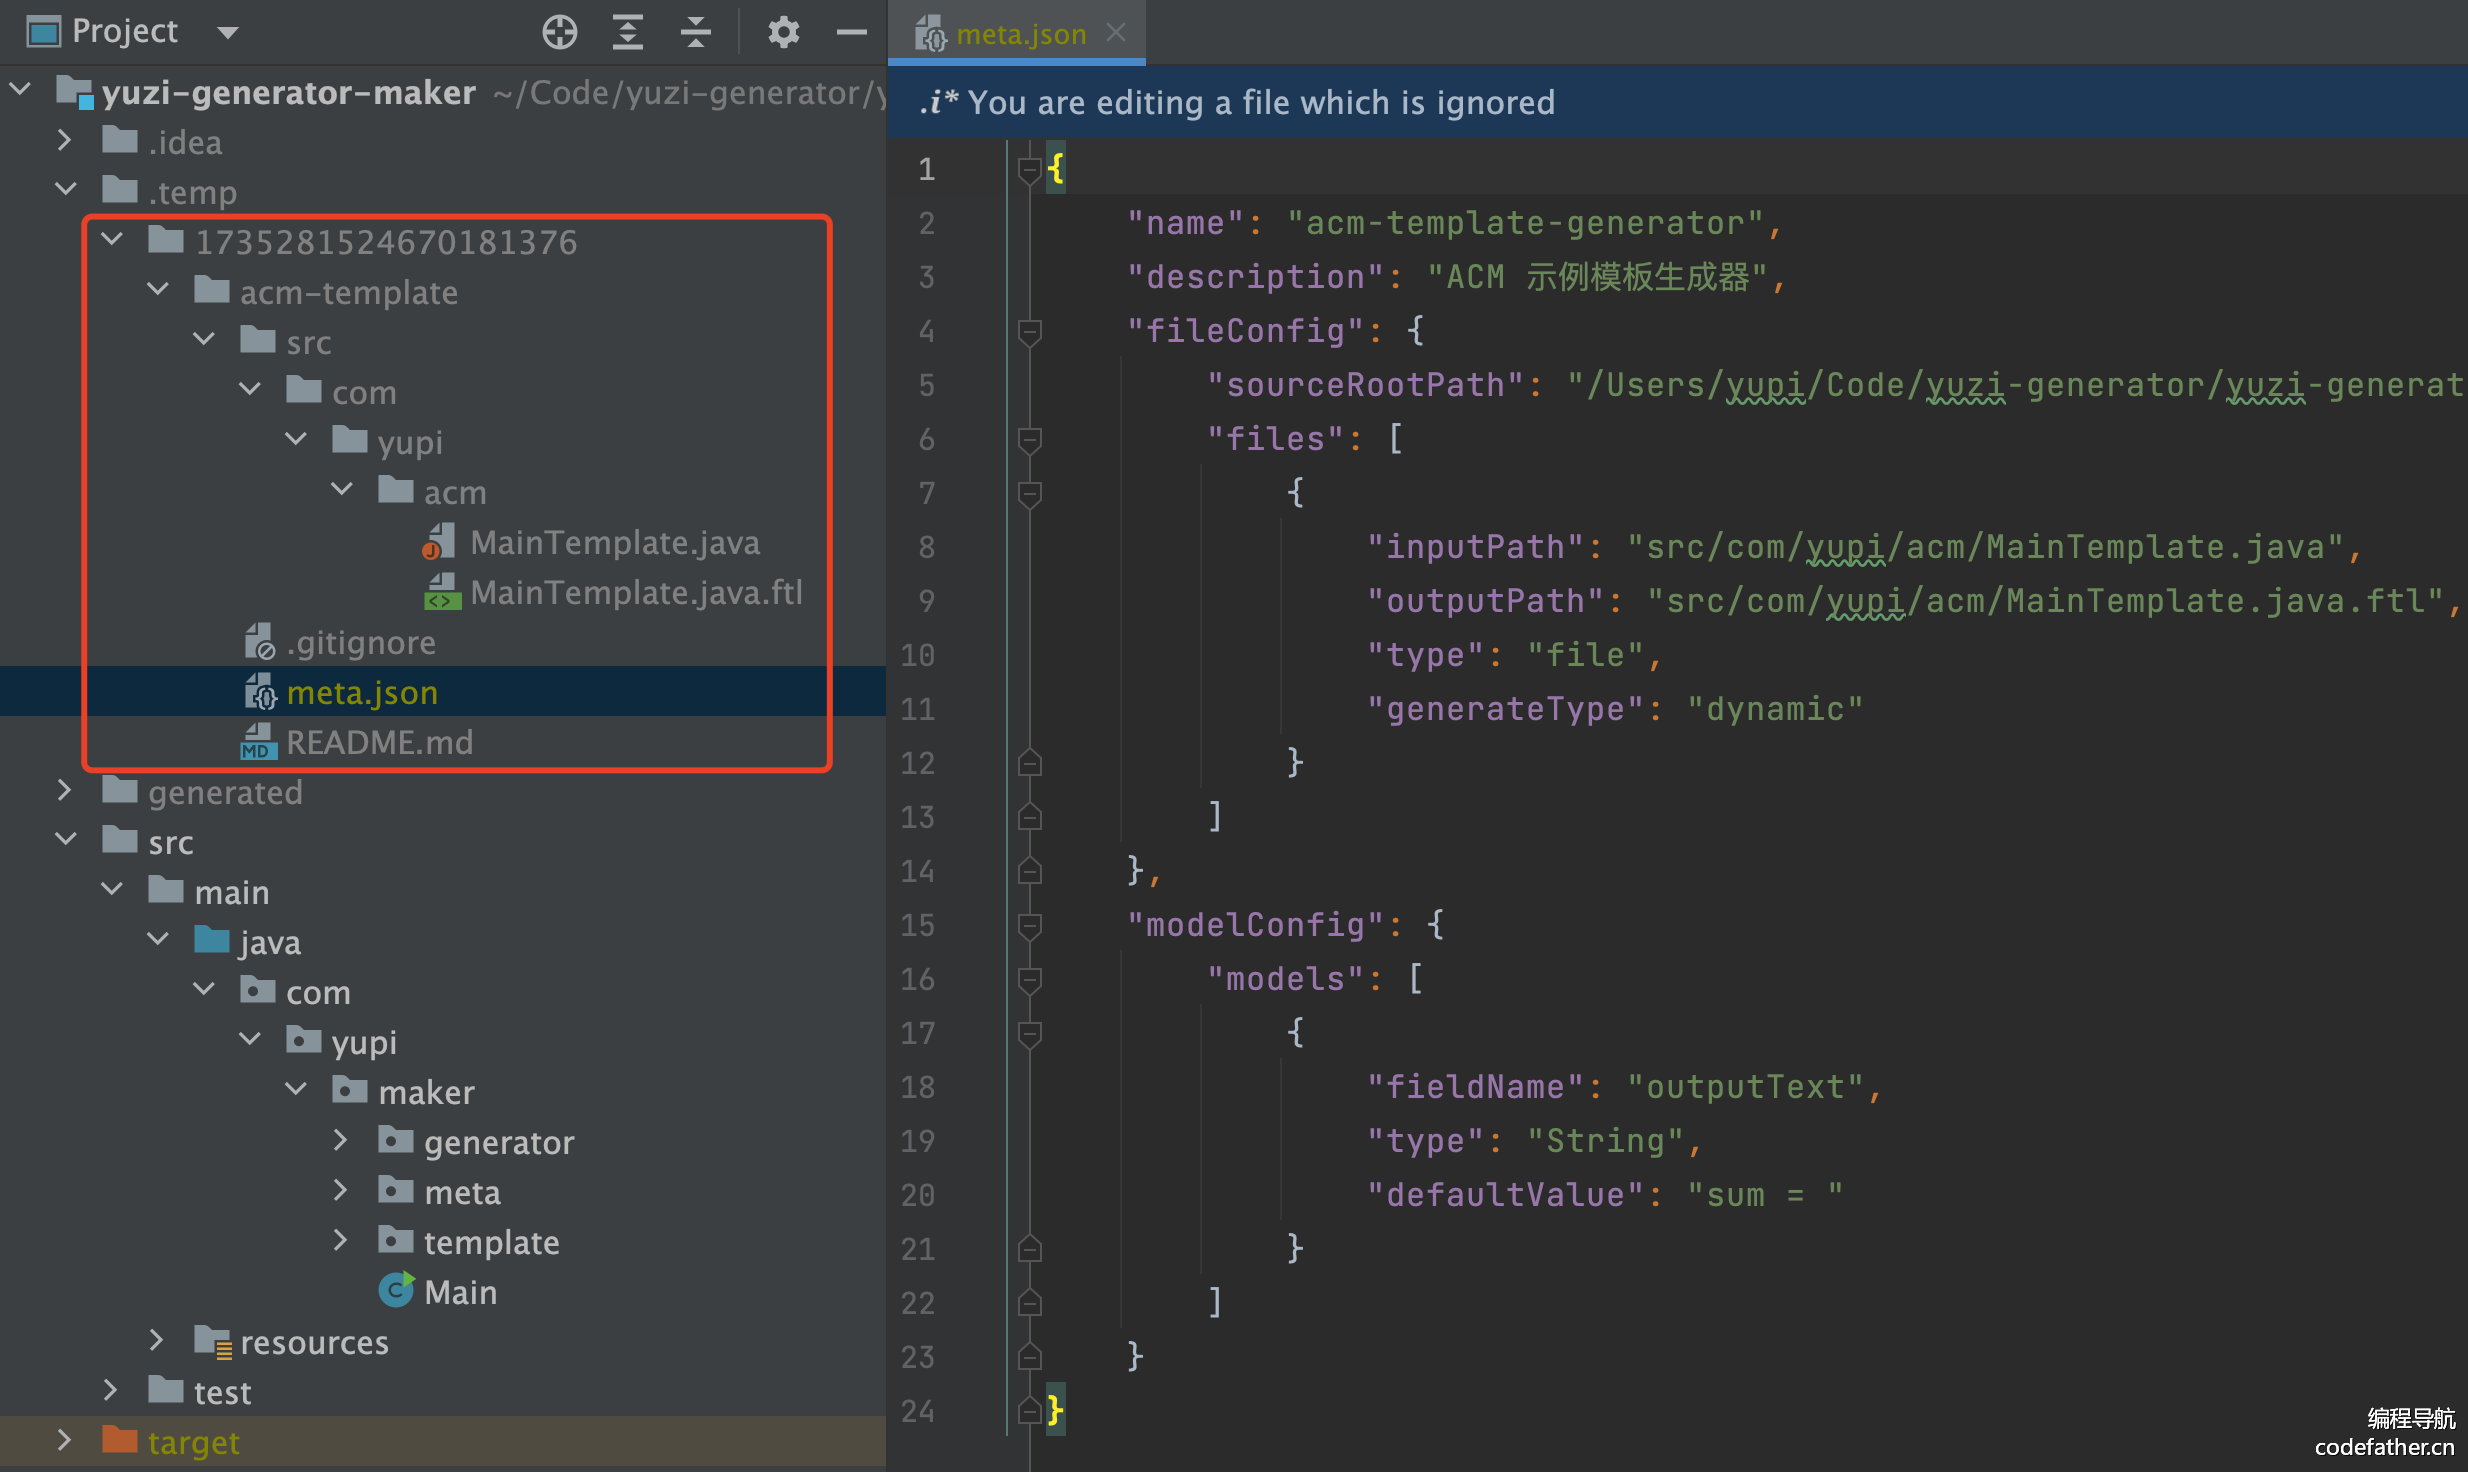The image size is (2468, 1472).
Task: Open Project panel settings gear
Action: pyautogui.click(x=783, y=32)
